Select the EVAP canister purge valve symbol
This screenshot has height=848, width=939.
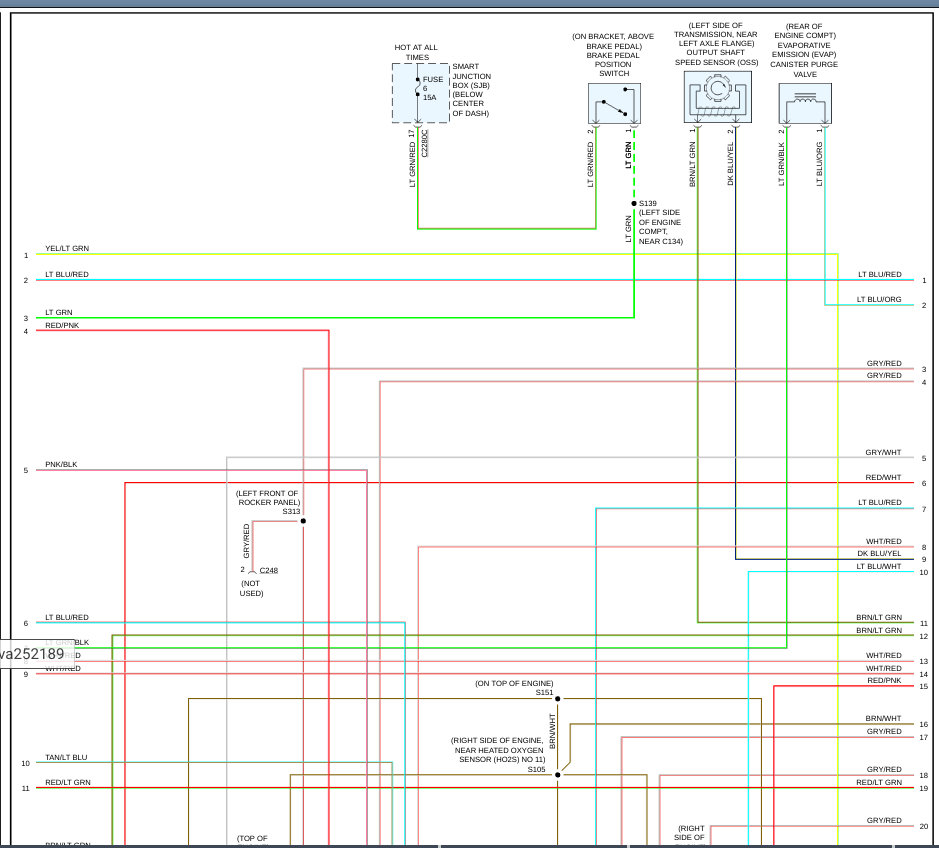[x=804, y=103]
